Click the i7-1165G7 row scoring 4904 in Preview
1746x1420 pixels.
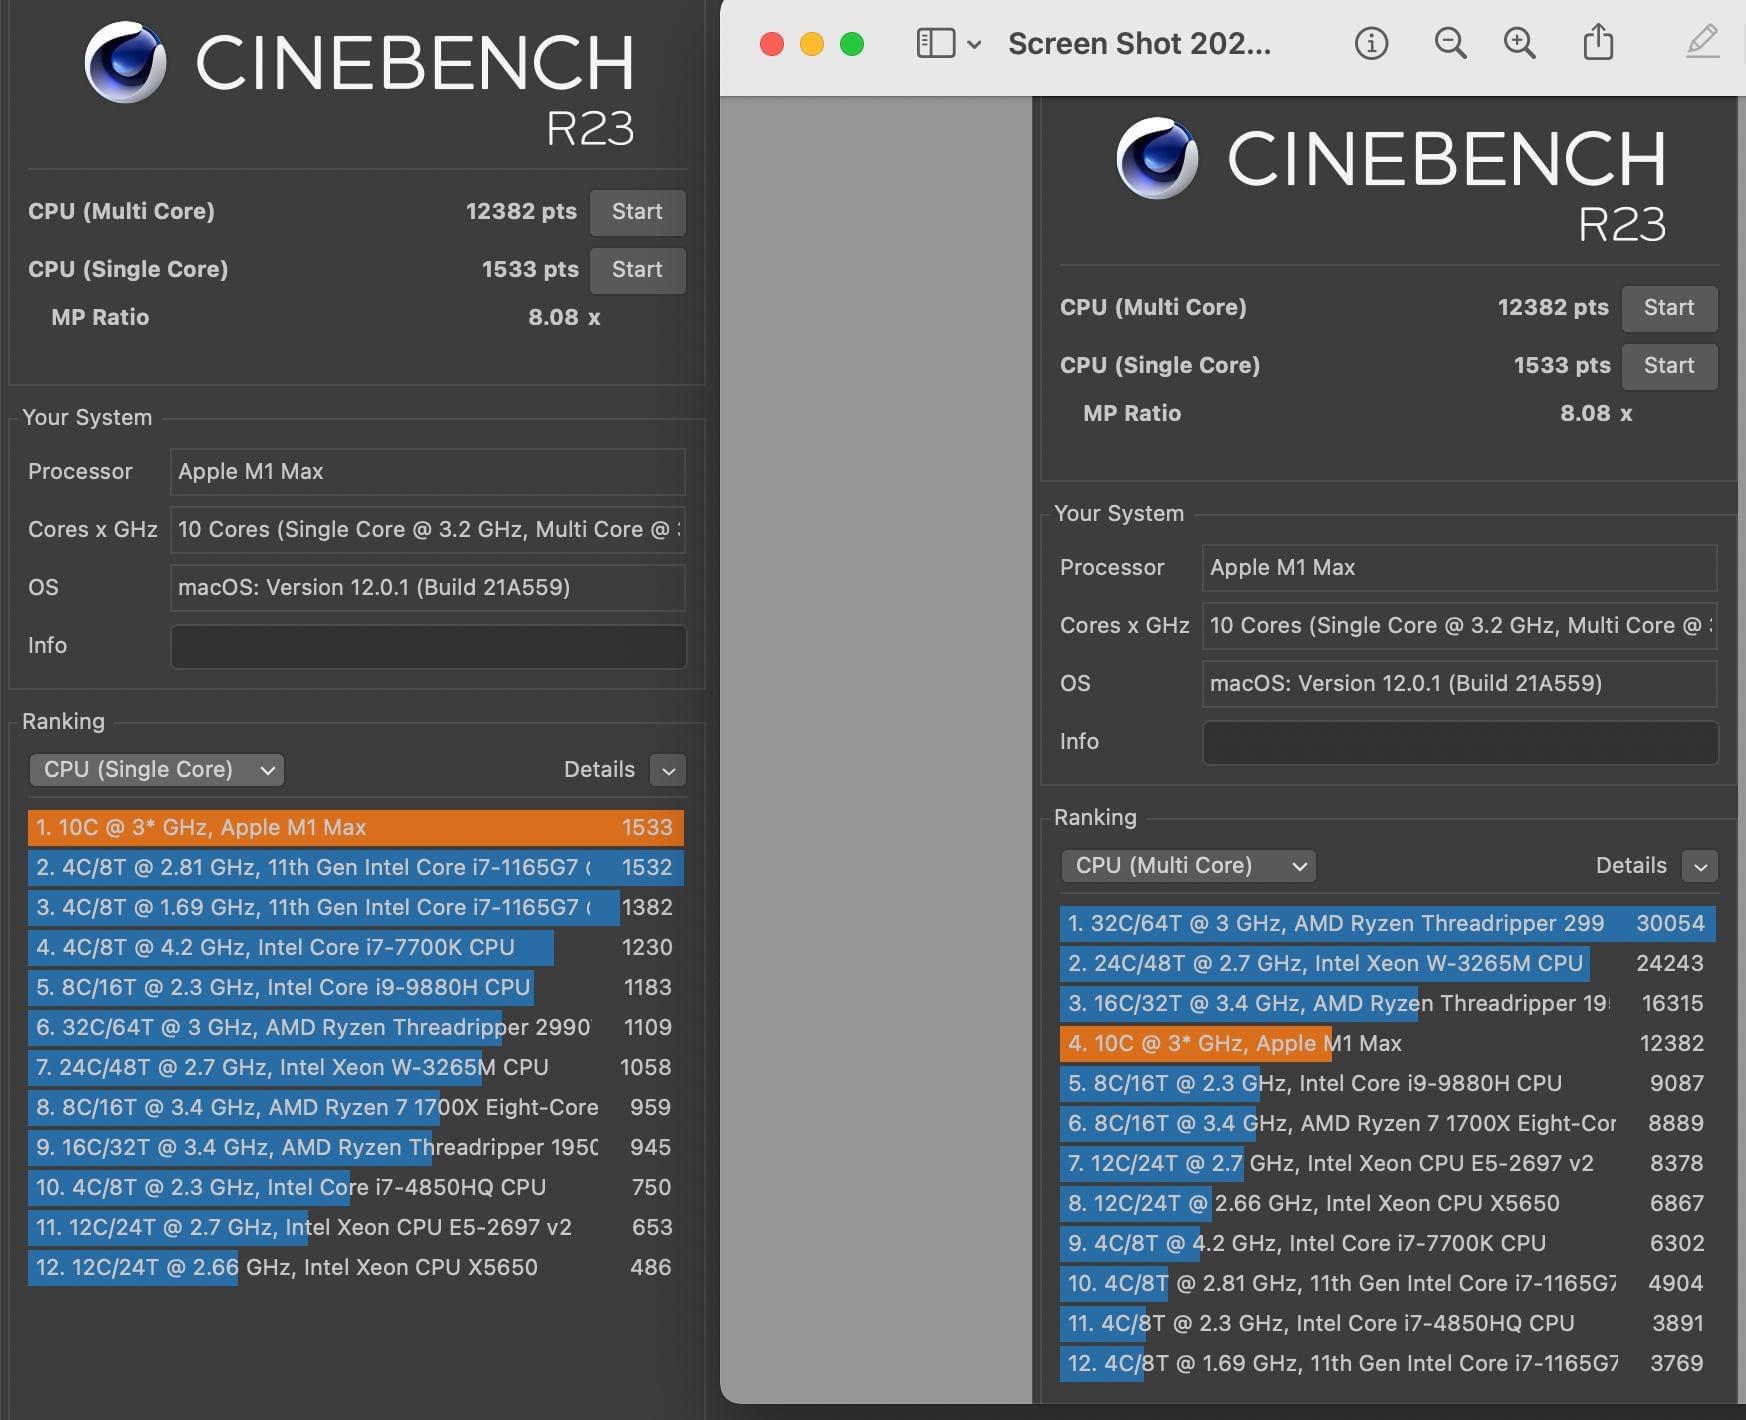(1388, 1284)
